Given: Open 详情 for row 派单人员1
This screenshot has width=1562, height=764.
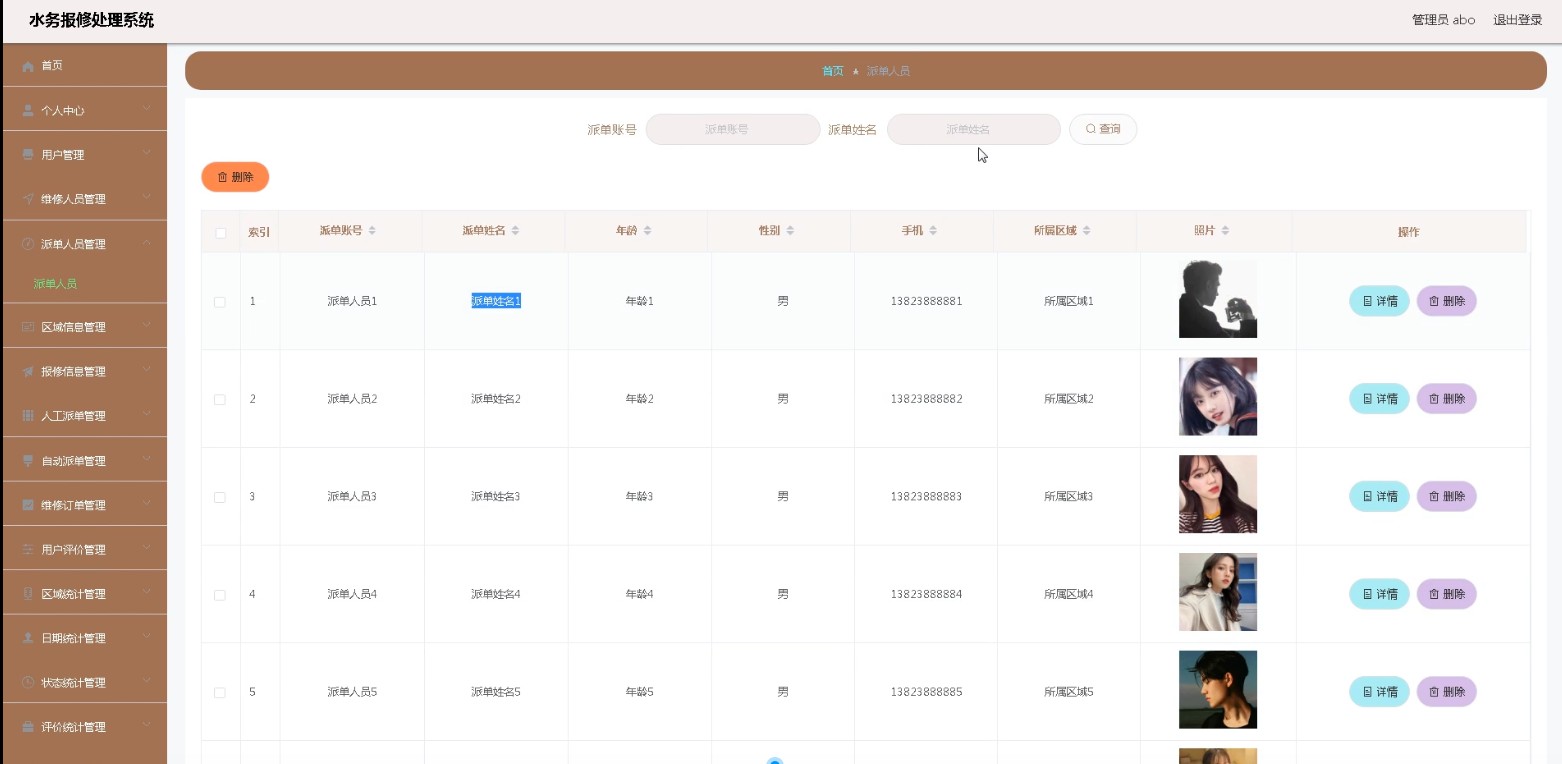Looking at the screenshot, I should [x=1379, y=301].
